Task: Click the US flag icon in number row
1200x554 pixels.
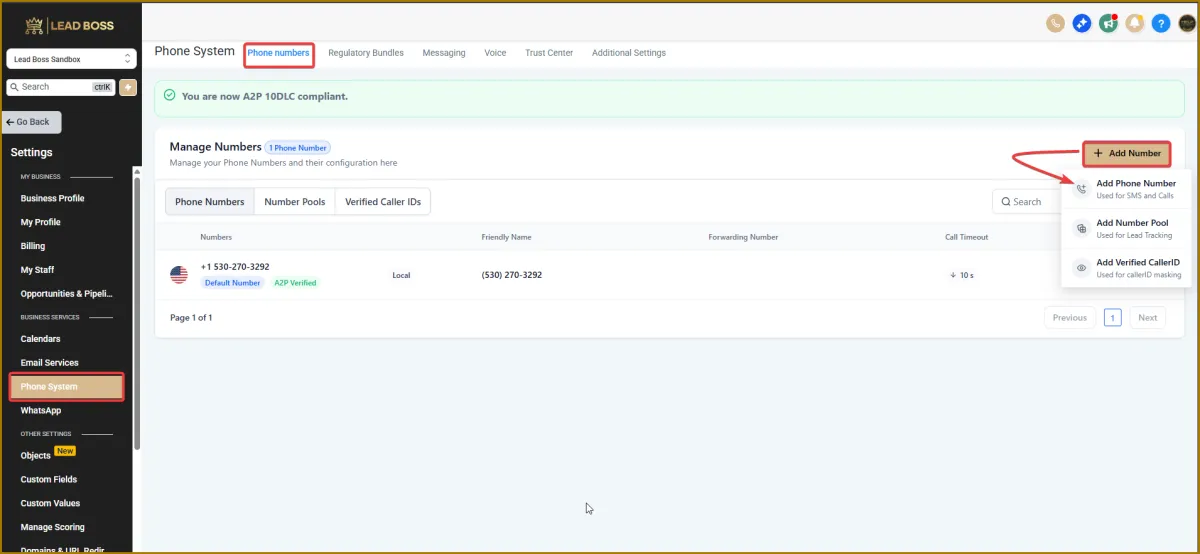Action: coord(179,275)
